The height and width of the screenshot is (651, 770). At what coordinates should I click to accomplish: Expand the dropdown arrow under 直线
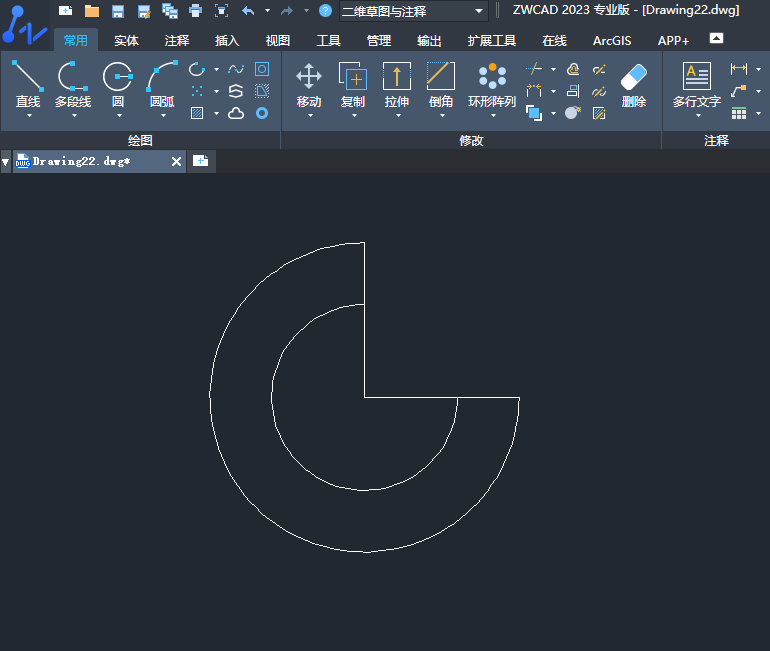(x=29, y=116)
